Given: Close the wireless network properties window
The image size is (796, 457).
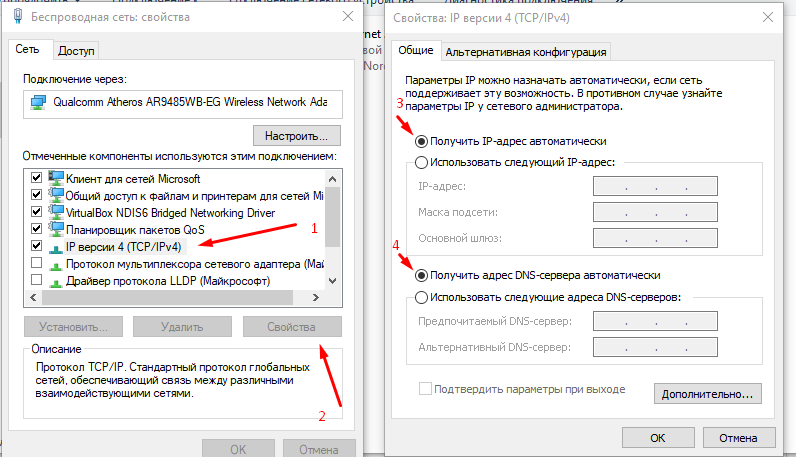Looking at the screenshot, I should pyautogui.click(x=348, y=16).
